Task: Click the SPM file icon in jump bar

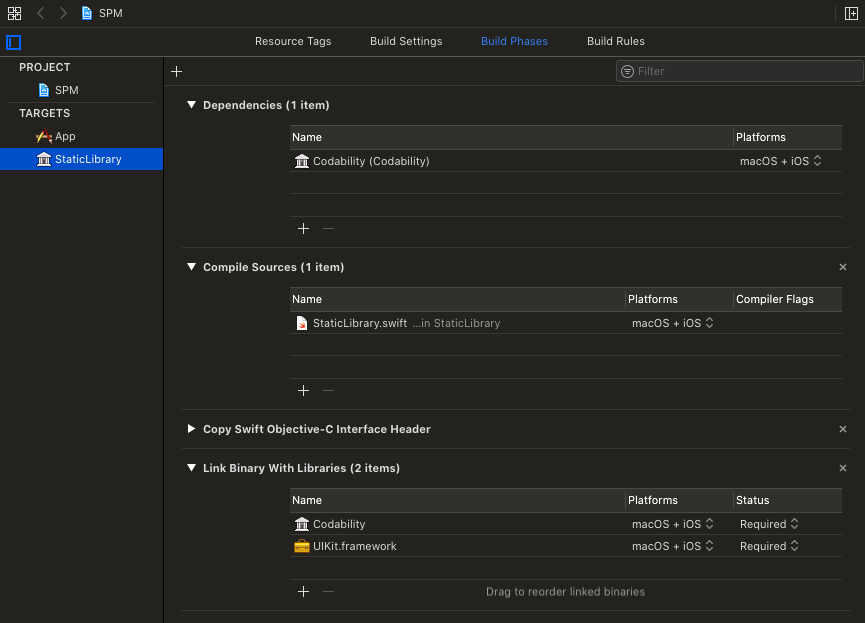Action: [x=87, y=13]
